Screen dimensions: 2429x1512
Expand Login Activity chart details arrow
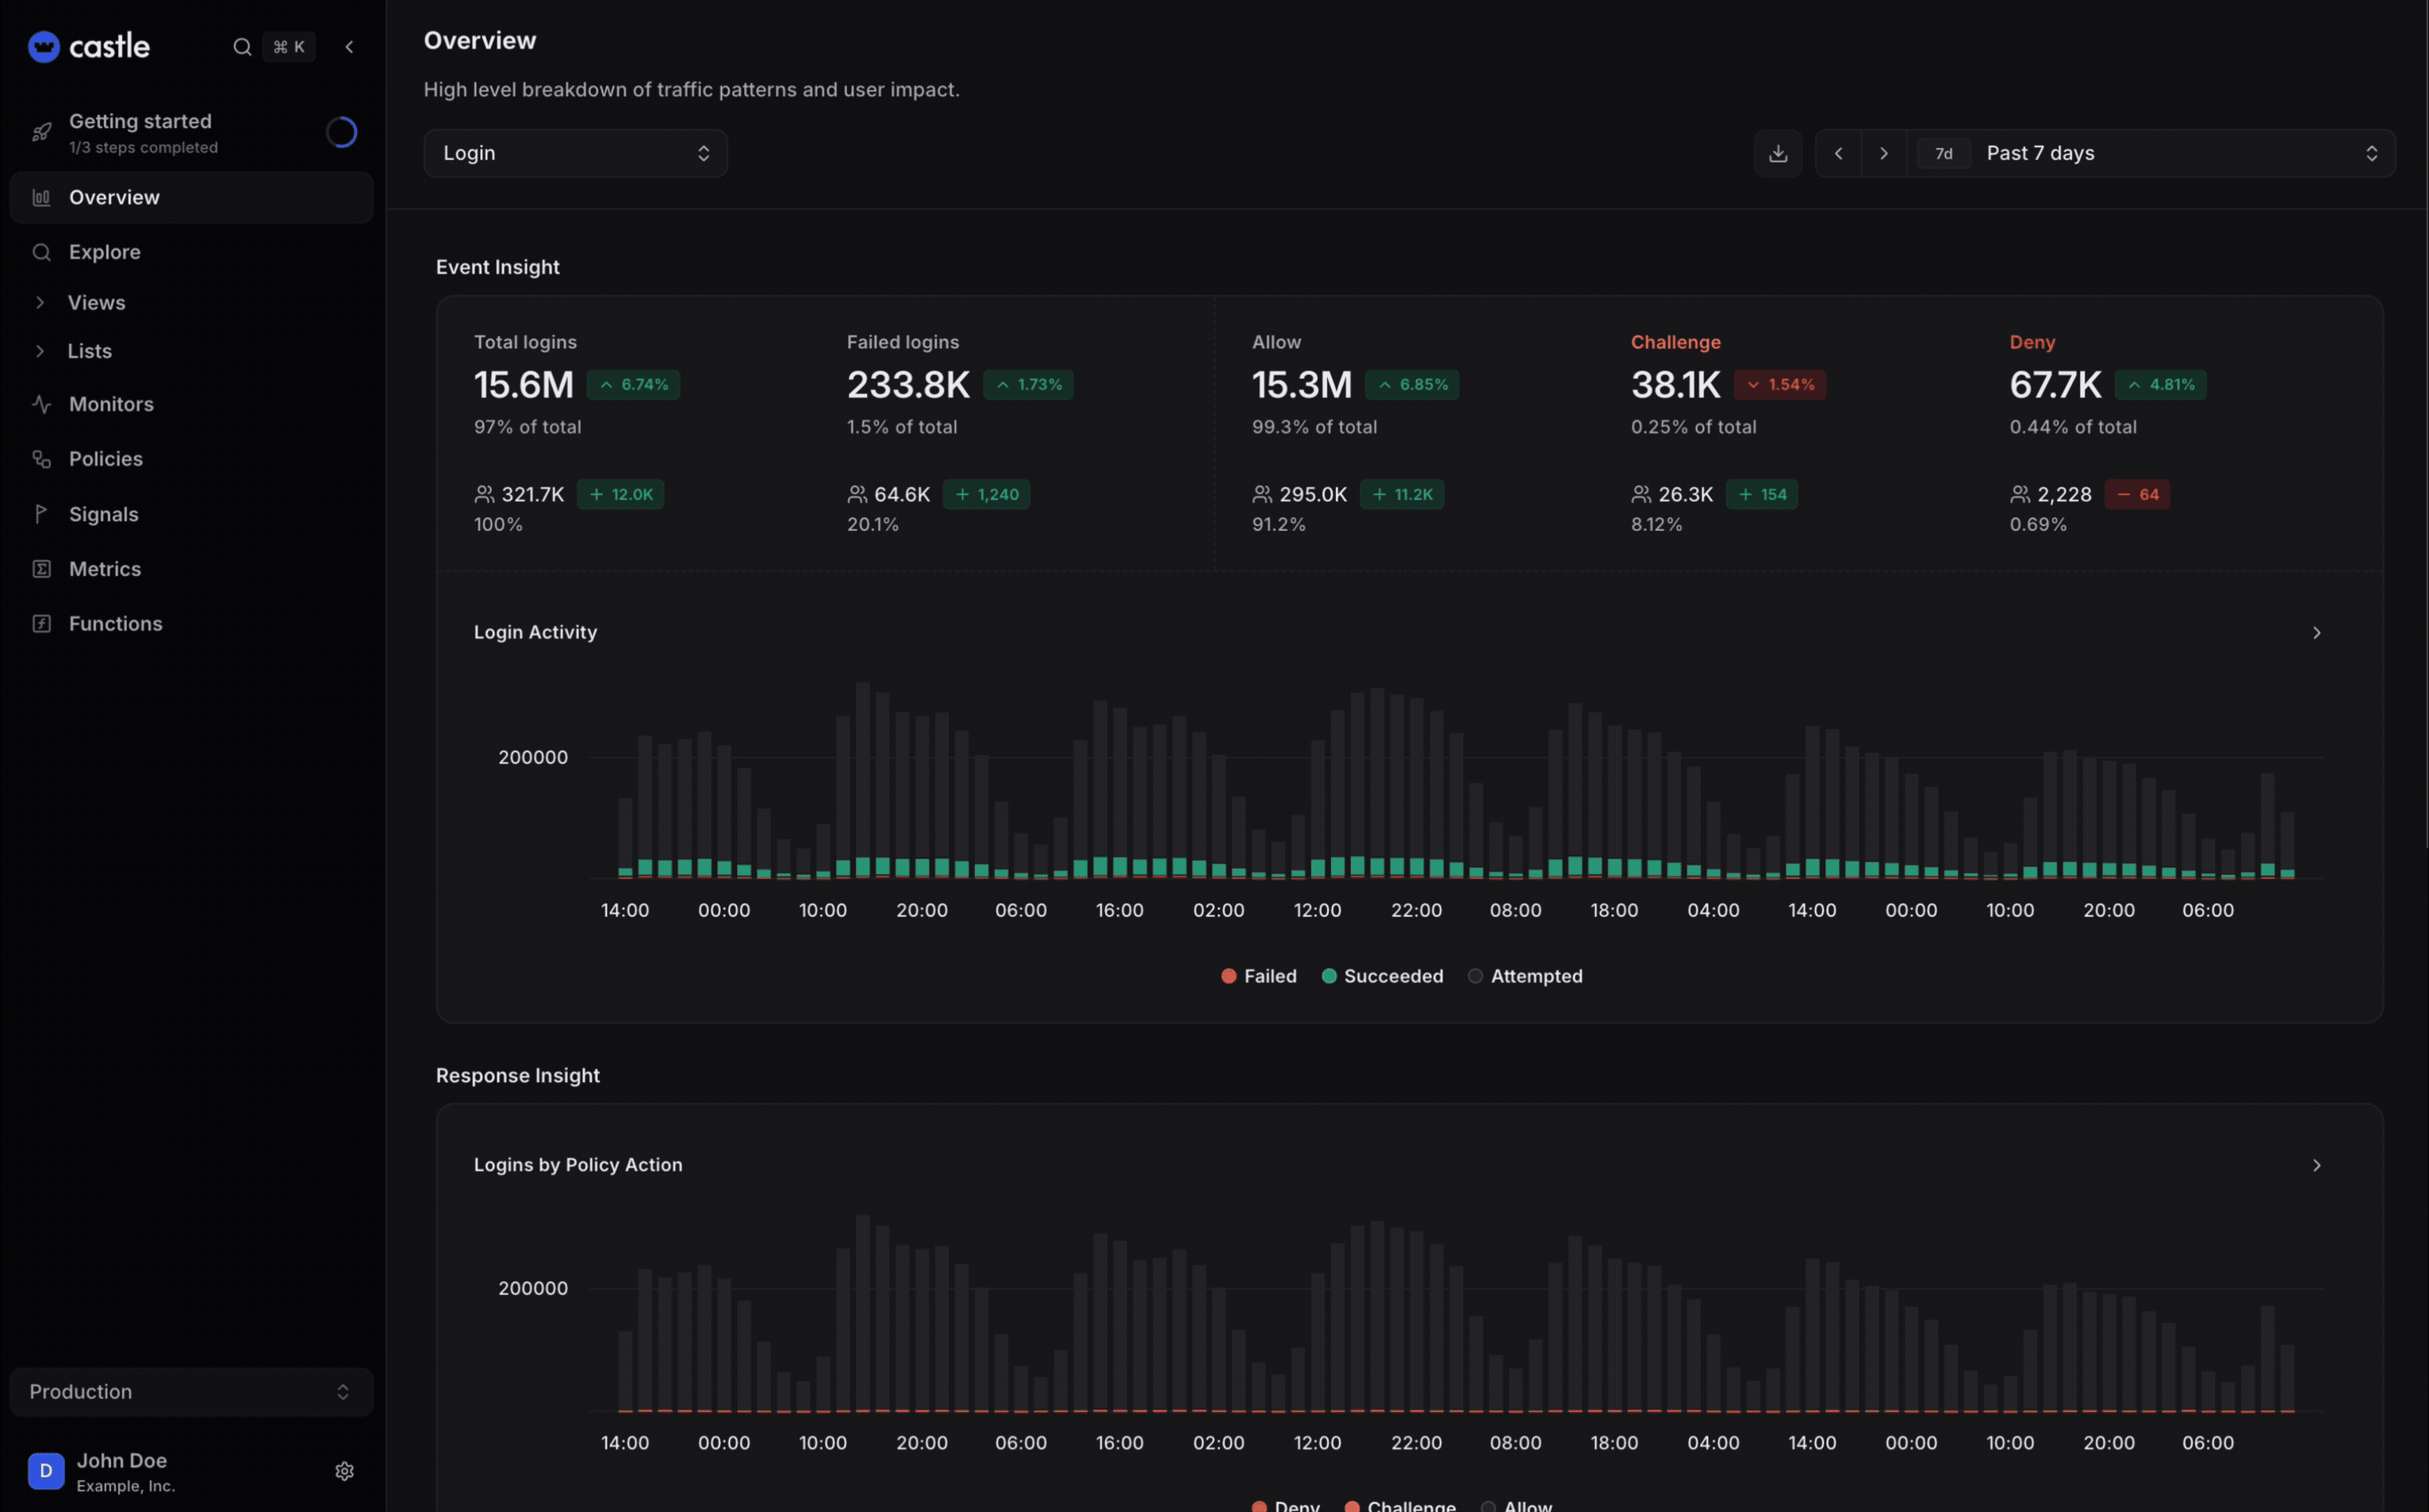[x=2316, y=633]
